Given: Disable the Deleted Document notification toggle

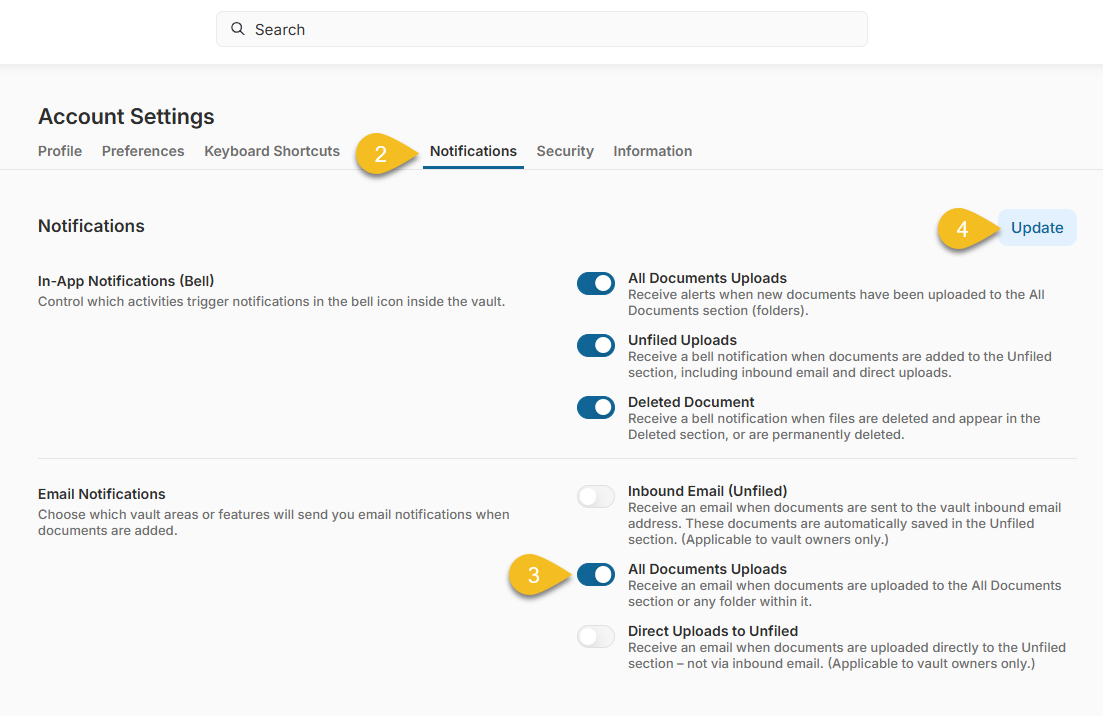Looking at the screenshot, I should [x=596, y=407].
